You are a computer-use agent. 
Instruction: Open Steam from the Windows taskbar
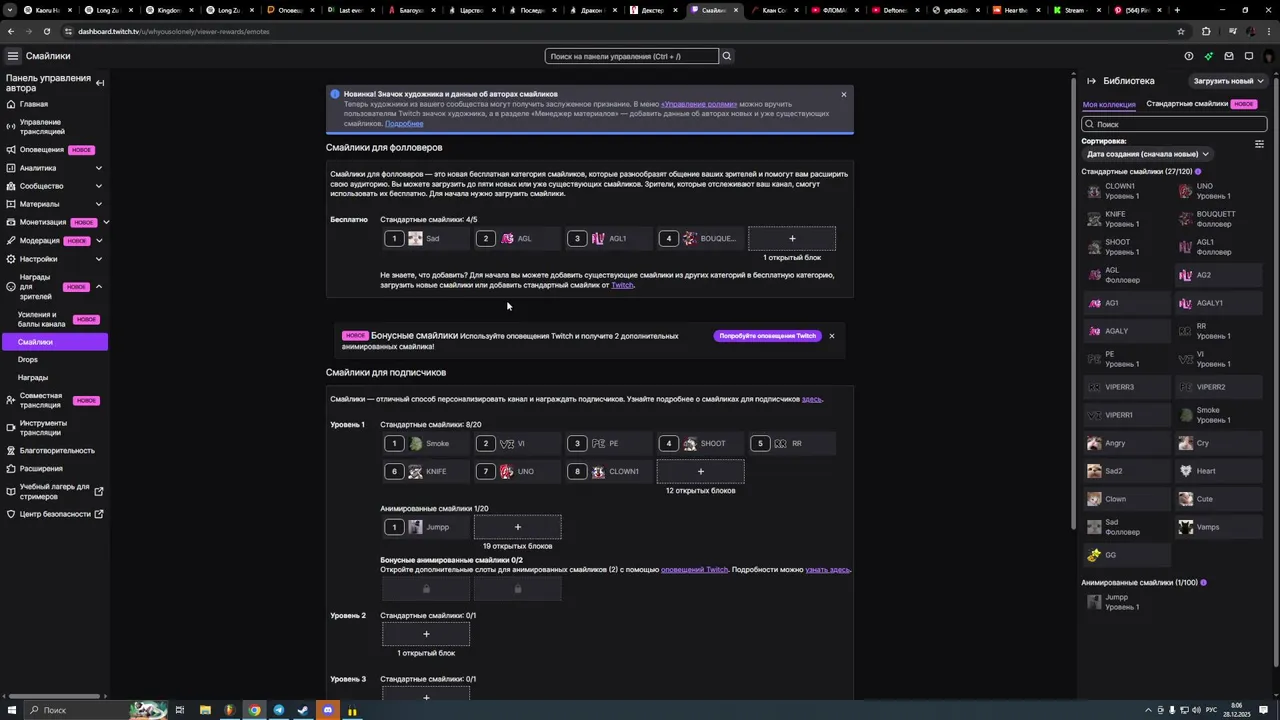point(303,710)
